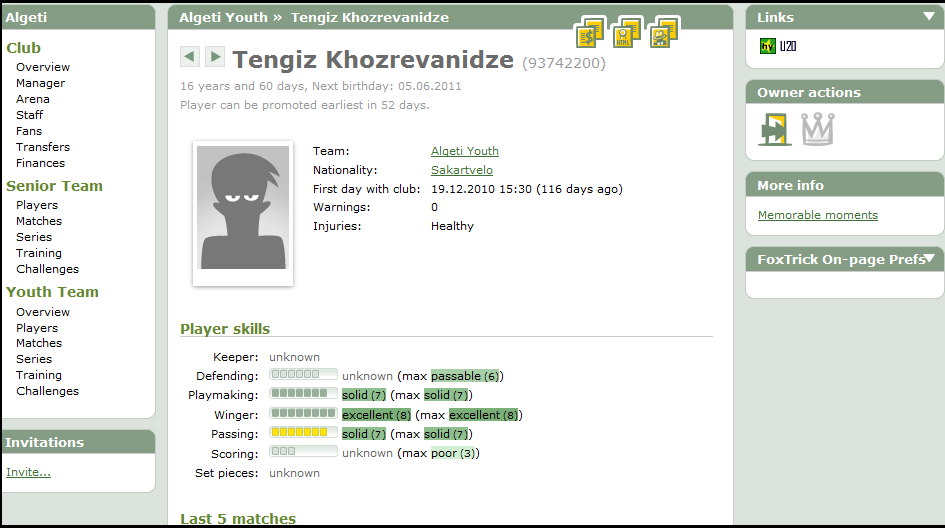
Task: Click the copy as HTML icon
Action: (x=627, y=33)
